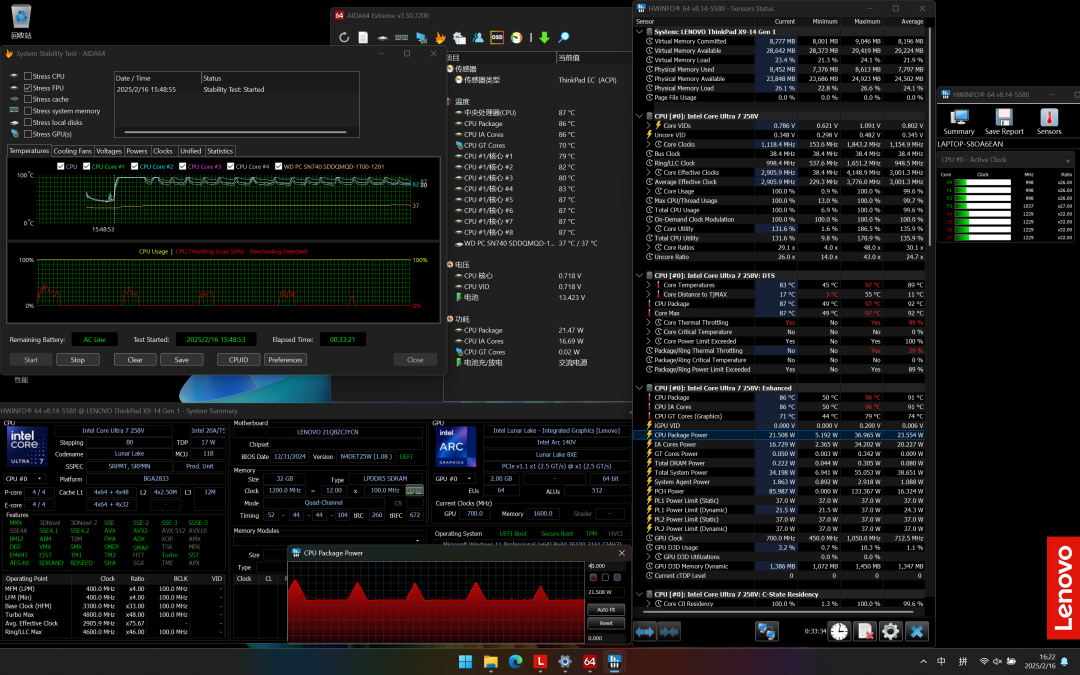Toggle the CPU Core #3 graph checkbox
This screenshot has height=675, width=1080.
coord(183,166)
